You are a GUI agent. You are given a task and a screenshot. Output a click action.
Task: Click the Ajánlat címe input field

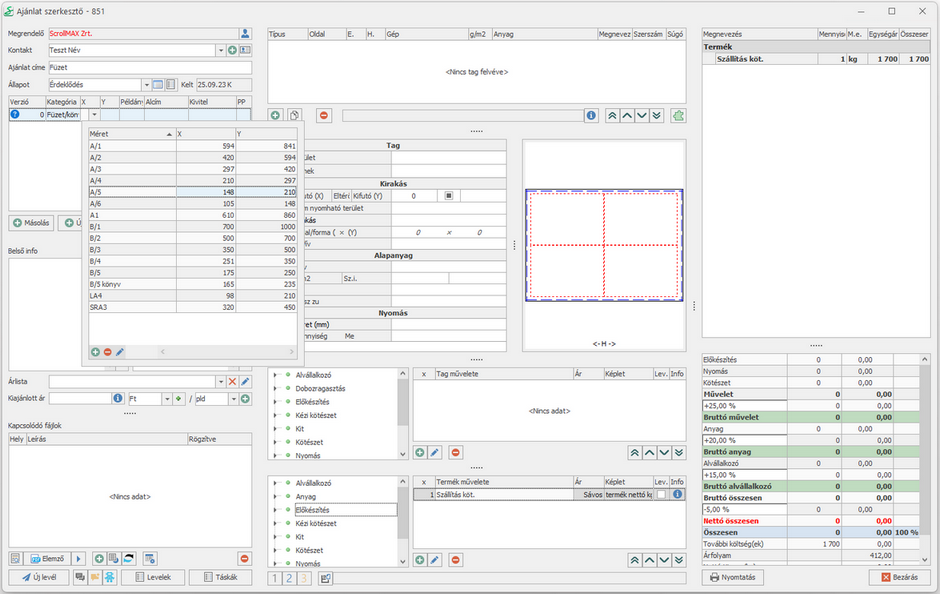tap(150, 67)
